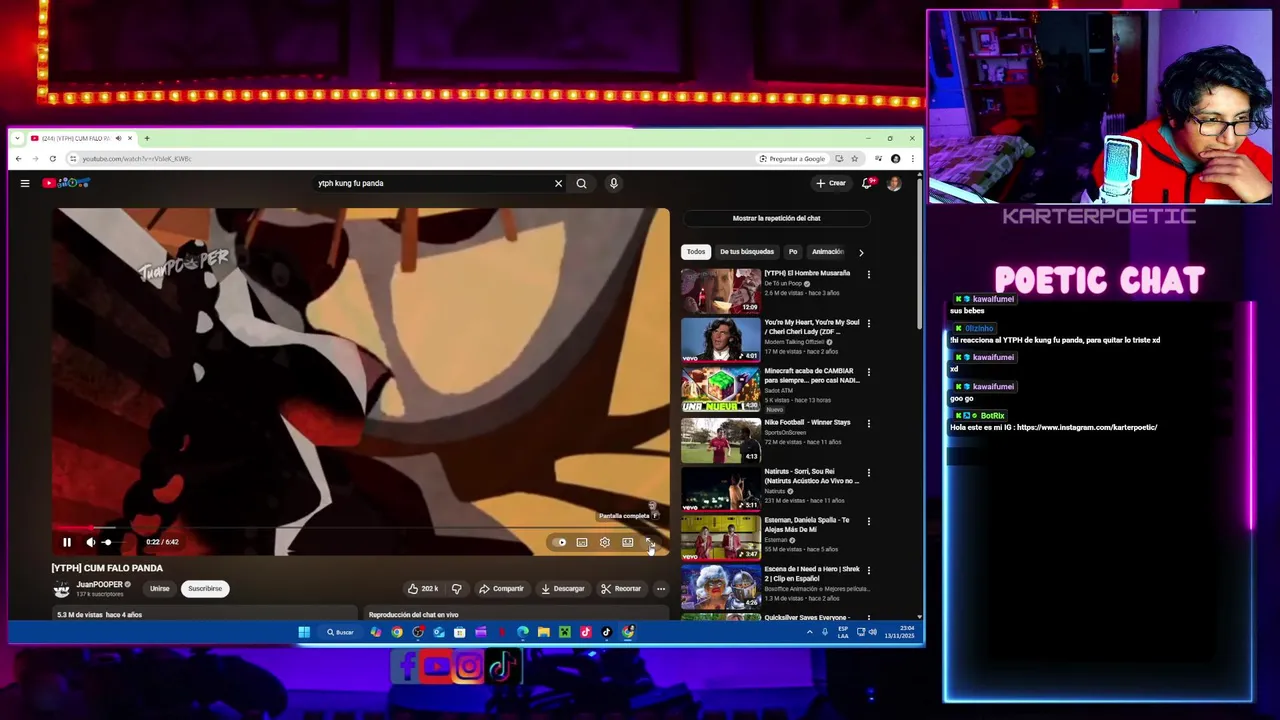Viewport: 1280px width, 720px height.
Task: Click the Descargar button
Action: coord(563,589)
